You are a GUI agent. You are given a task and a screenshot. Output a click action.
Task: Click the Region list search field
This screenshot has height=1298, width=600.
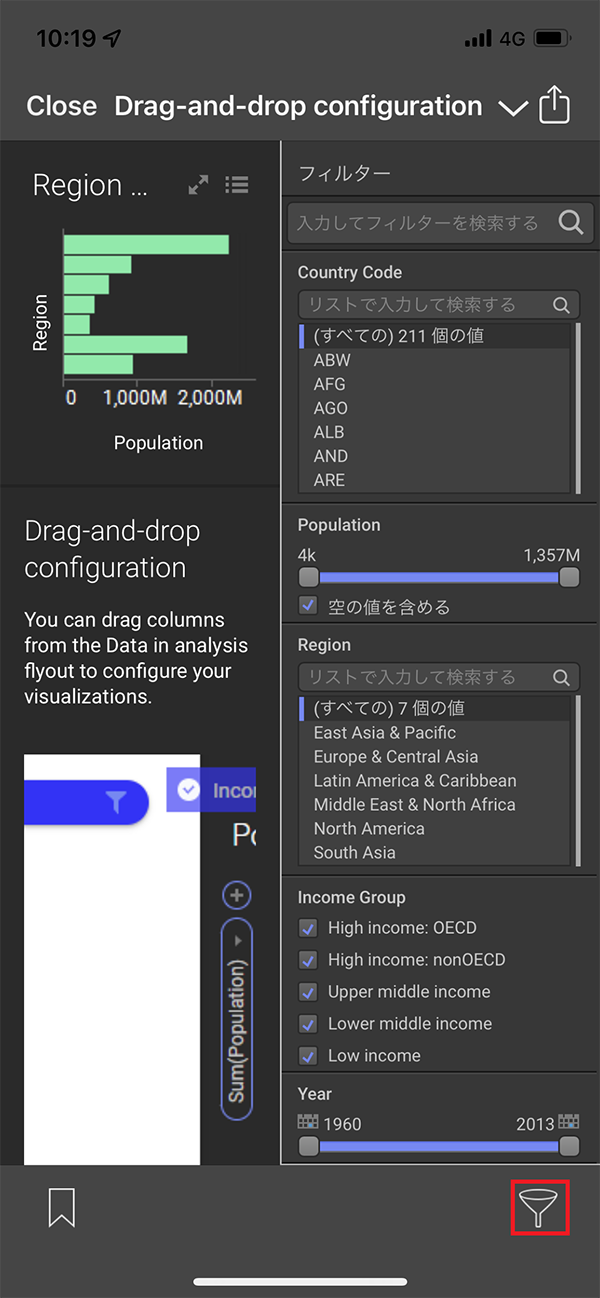point(438,677)
